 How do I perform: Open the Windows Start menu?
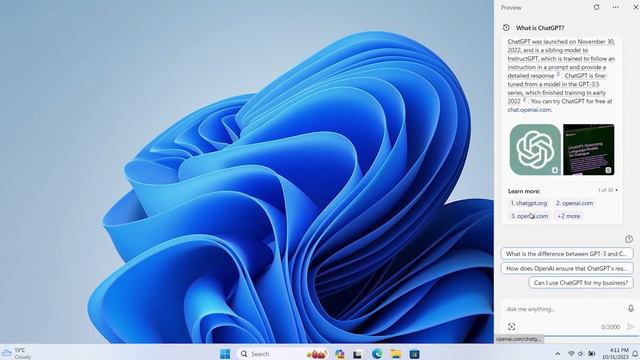[x=225, y=353]
